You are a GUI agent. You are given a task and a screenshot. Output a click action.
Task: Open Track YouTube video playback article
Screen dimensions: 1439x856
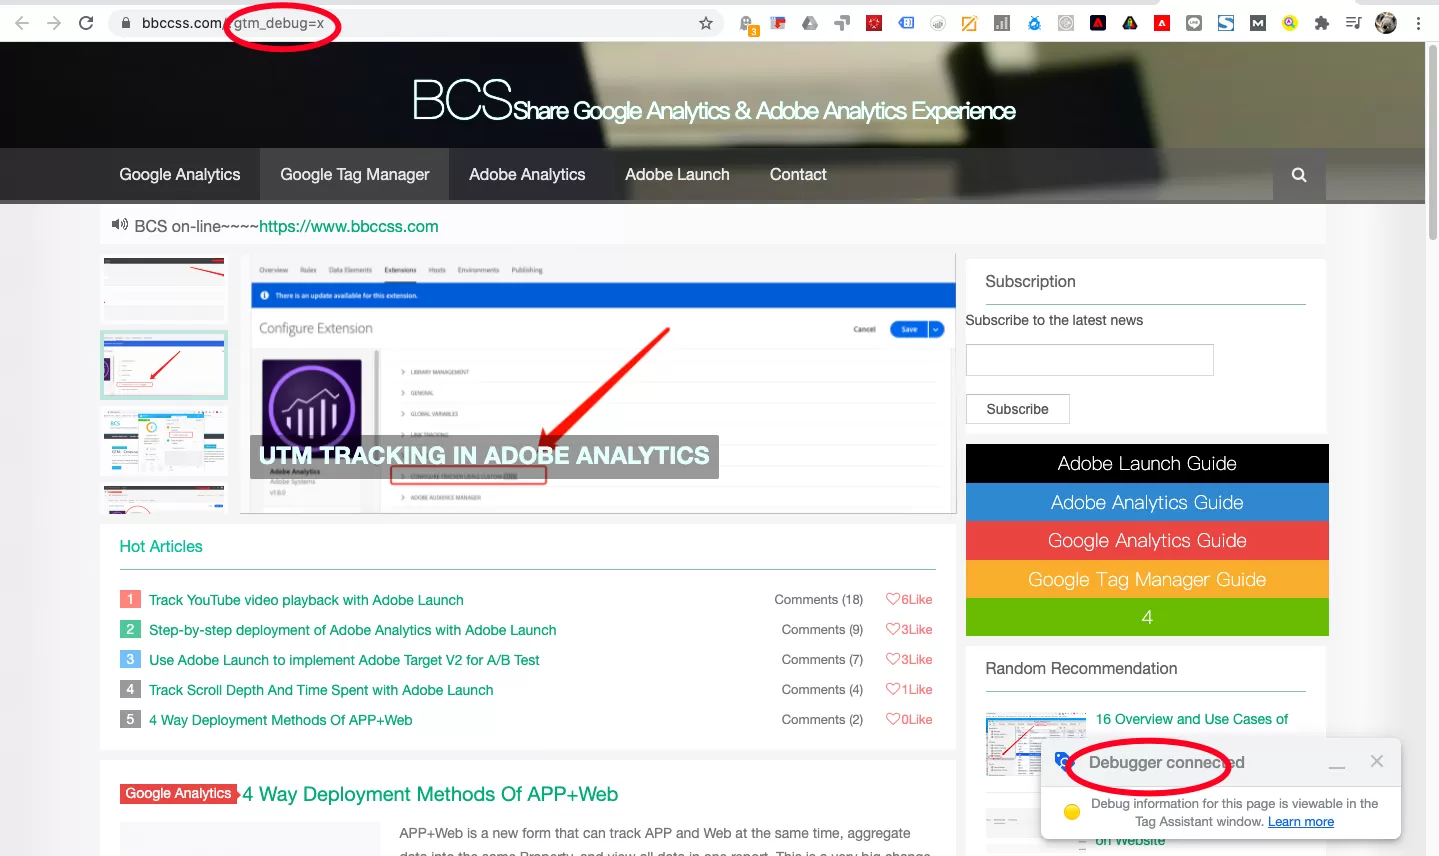coord(306,600)
